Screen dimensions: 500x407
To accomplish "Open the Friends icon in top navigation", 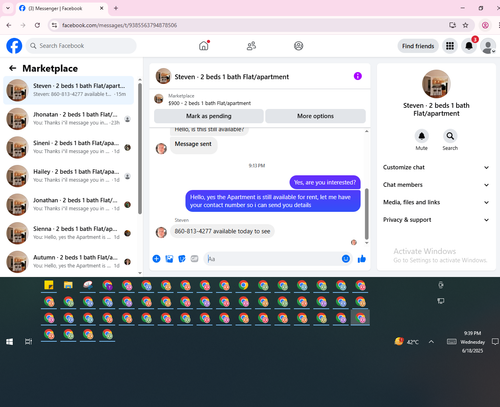I will [x=251, y=46].
